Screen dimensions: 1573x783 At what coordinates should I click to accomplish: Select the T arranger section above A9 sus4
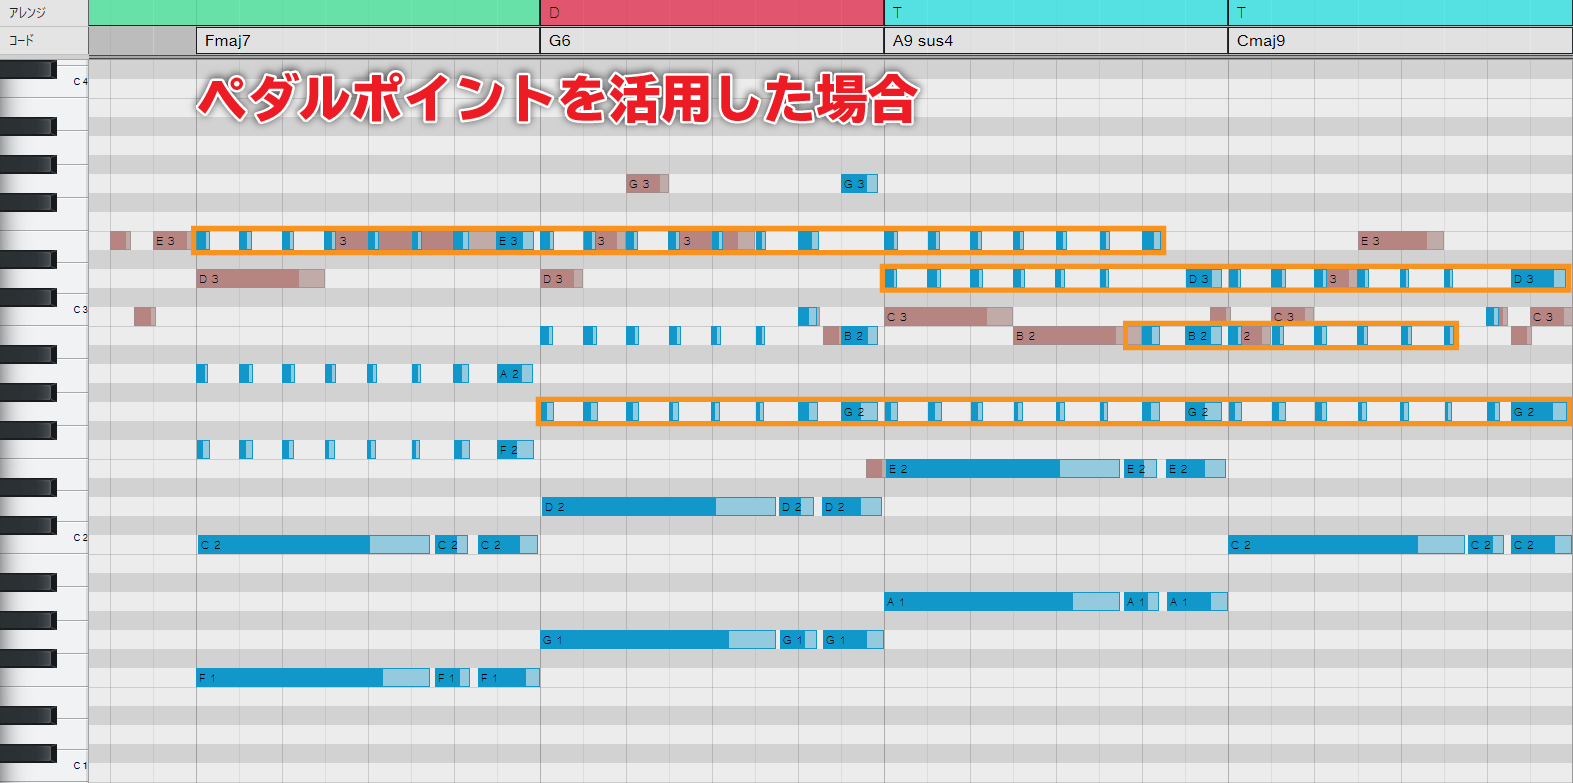click(x=1056, y=13)
